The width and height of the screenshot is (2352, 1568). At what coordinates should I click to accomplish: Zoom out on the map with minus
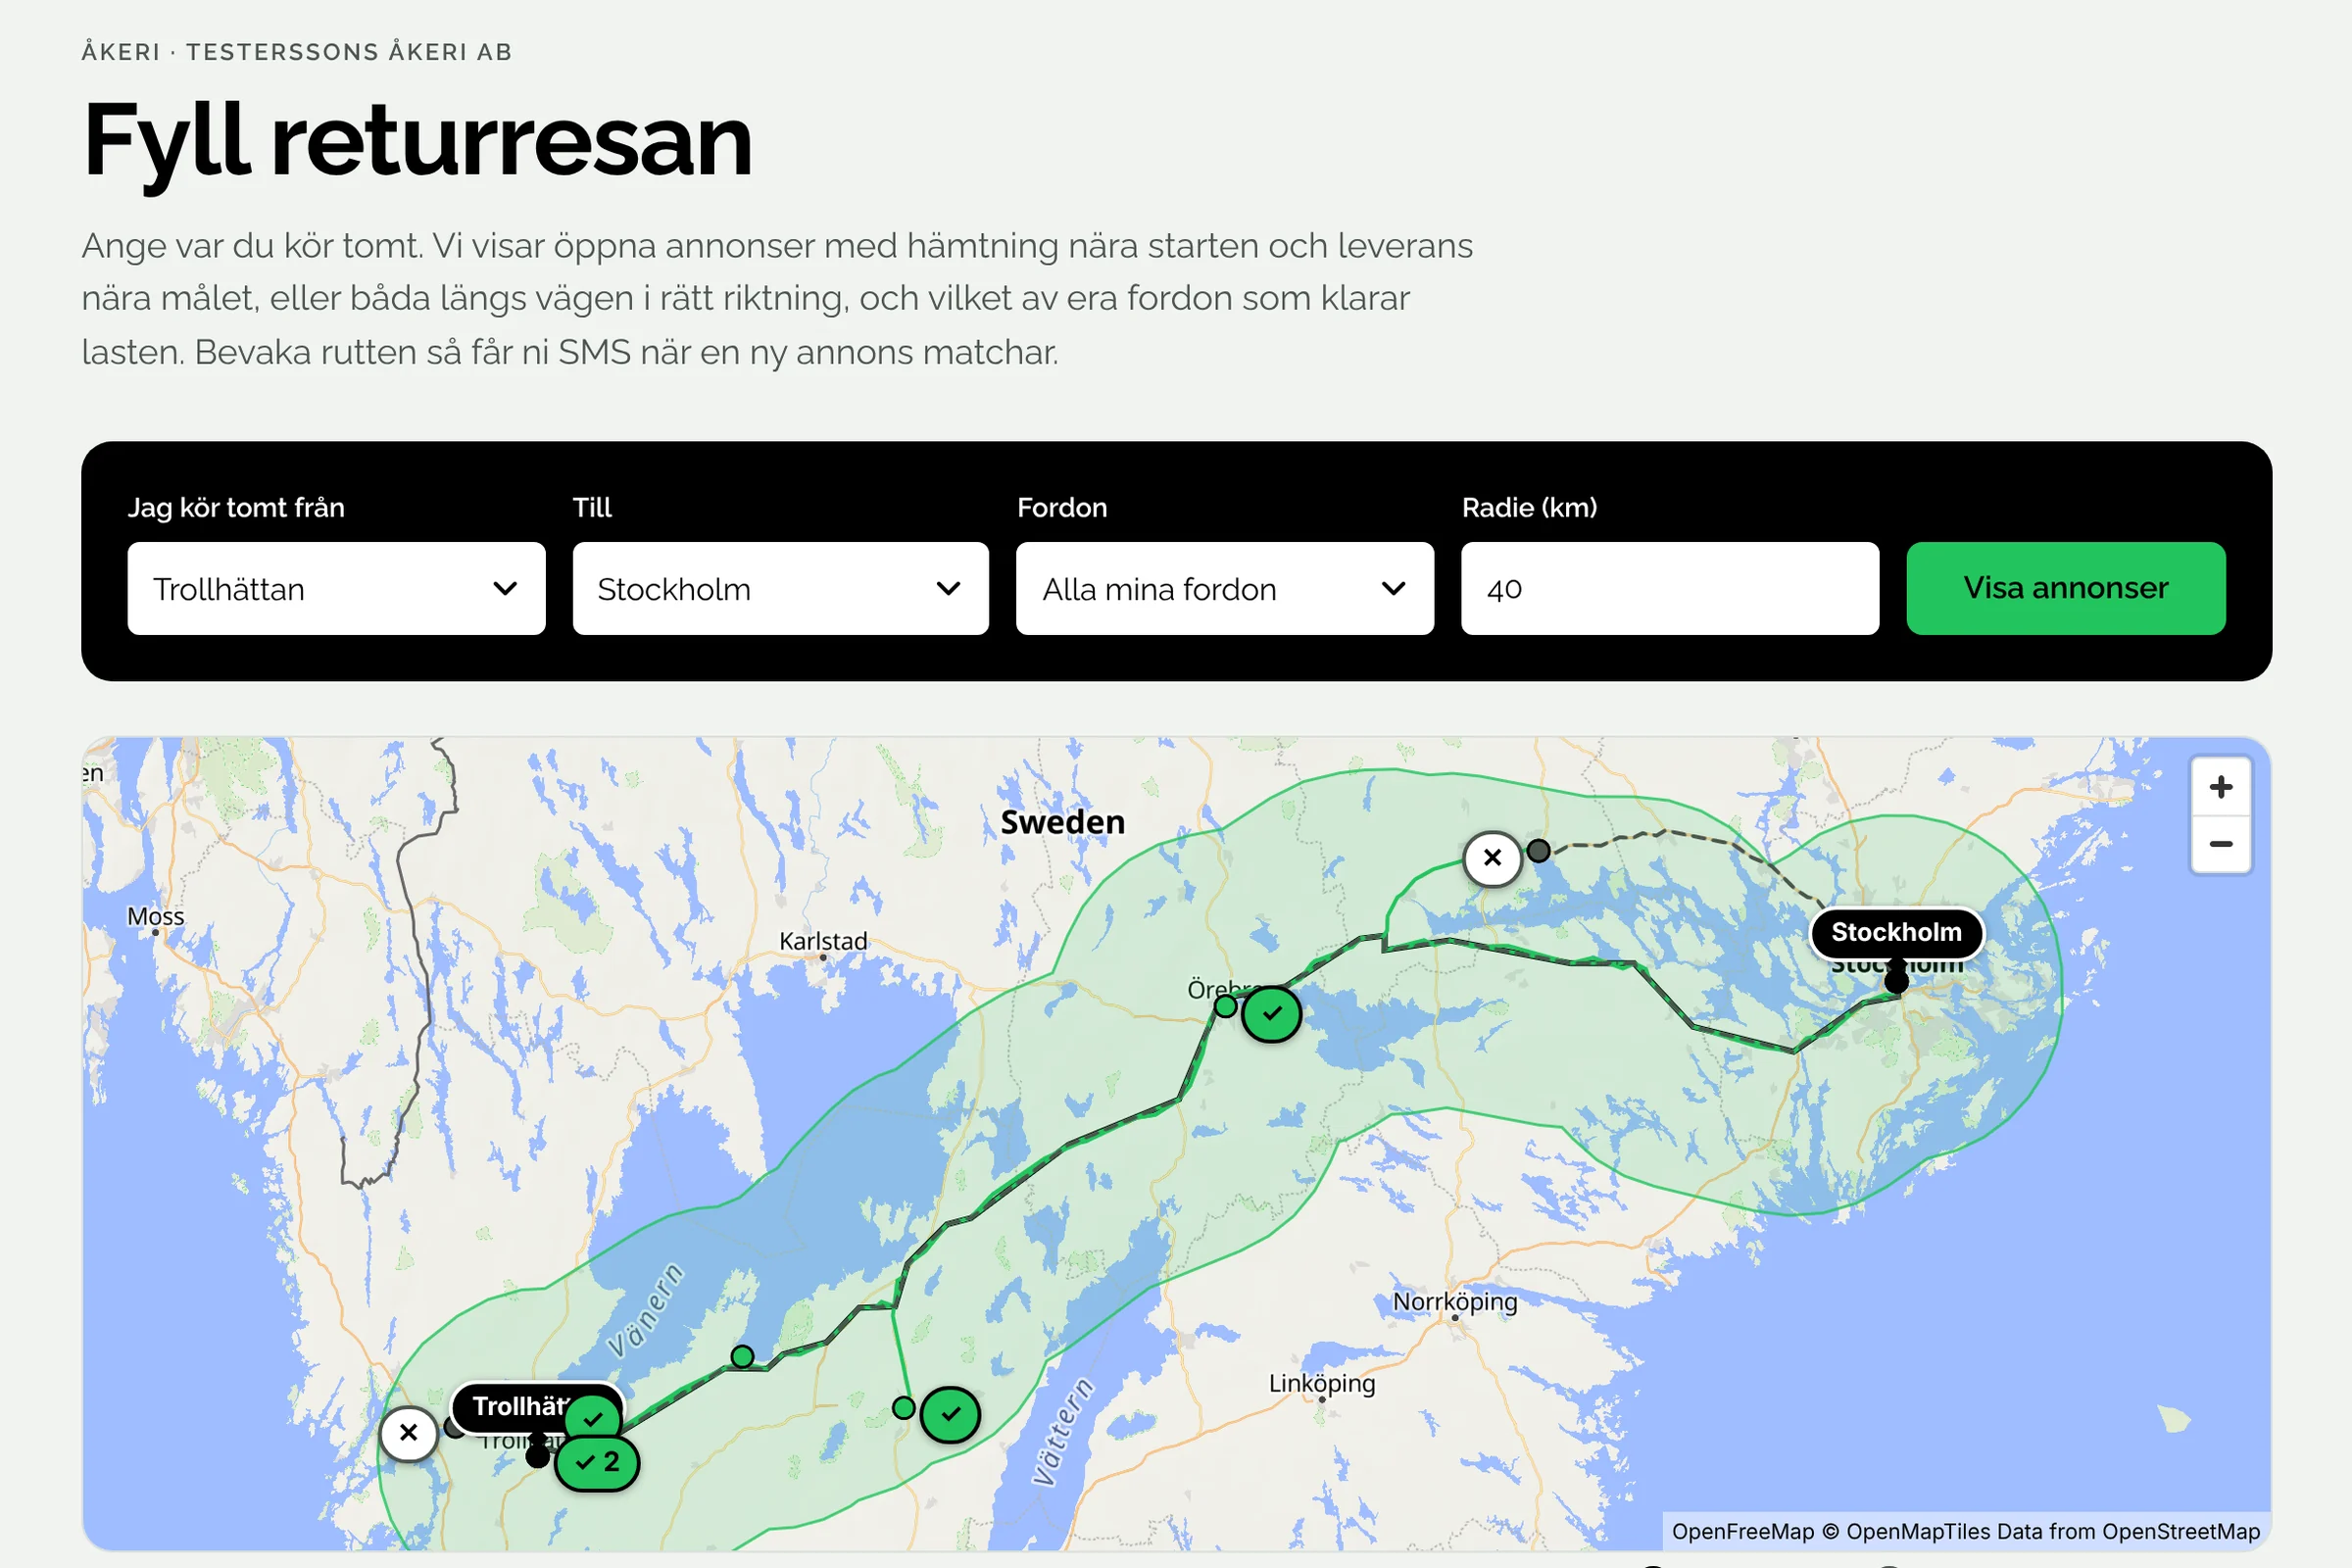(x=2221, y=844)
